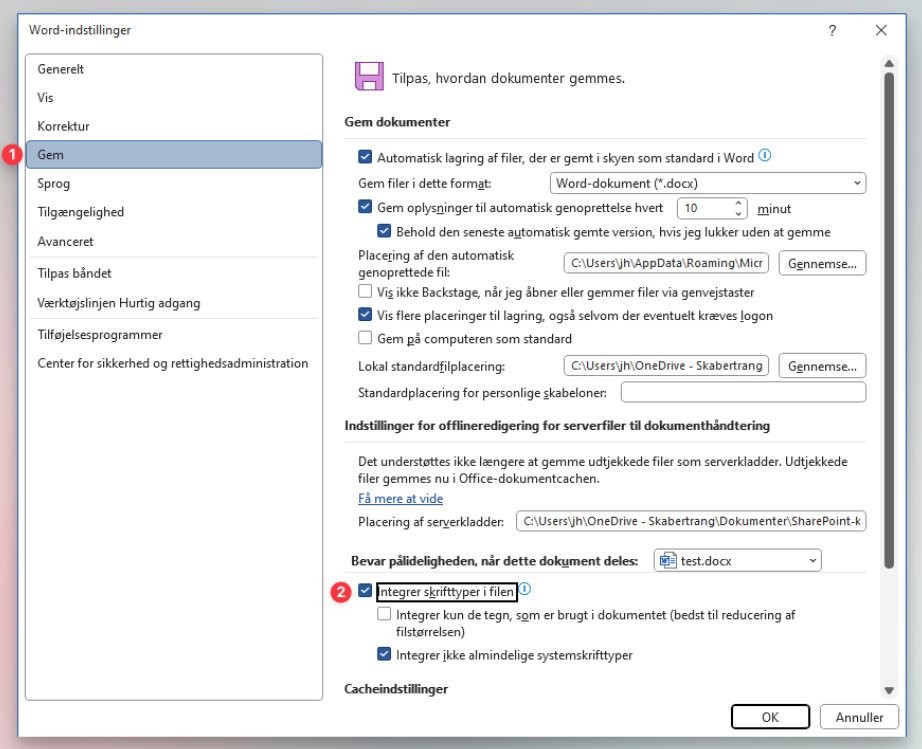This screenshot has width=922, height=749.
Task: Click the dialog help question mark icon
Action: pyautogui.click(x=831, y=30)
